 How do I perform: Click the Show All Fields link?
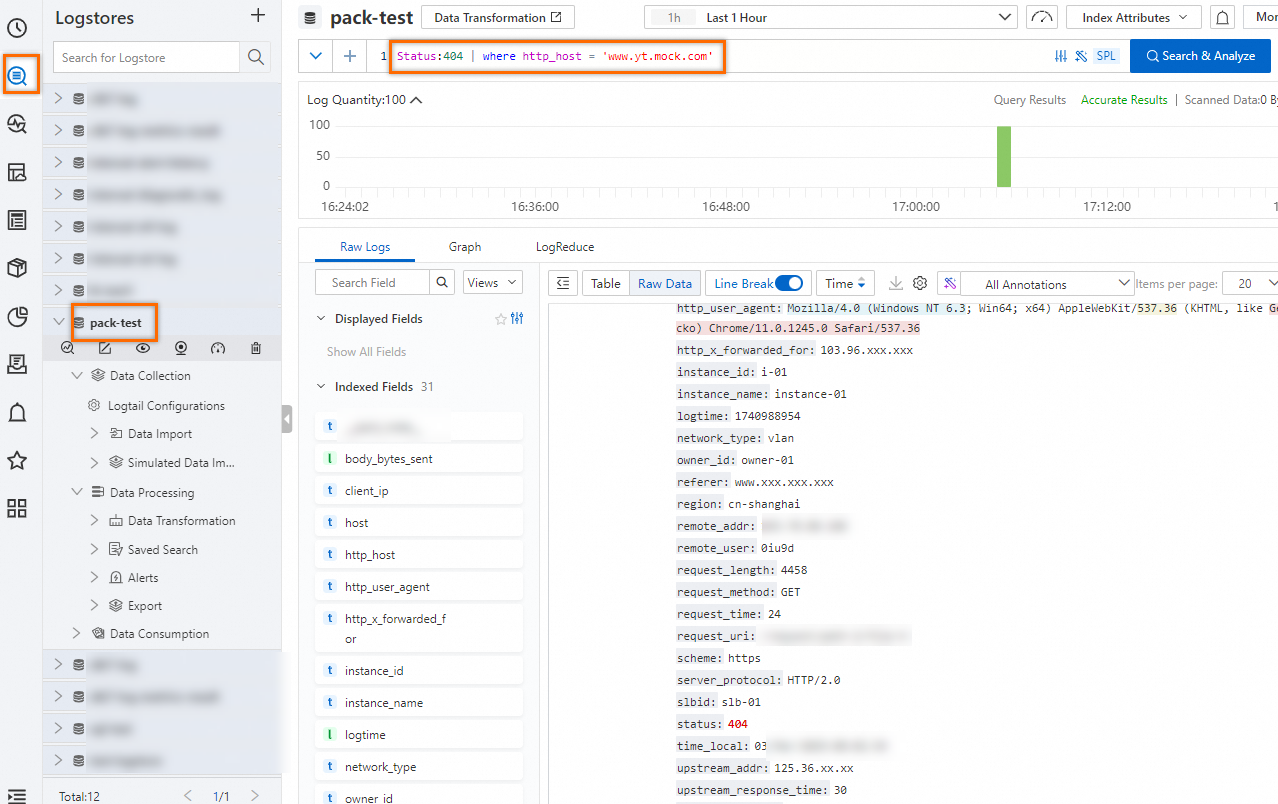(366, 352)
